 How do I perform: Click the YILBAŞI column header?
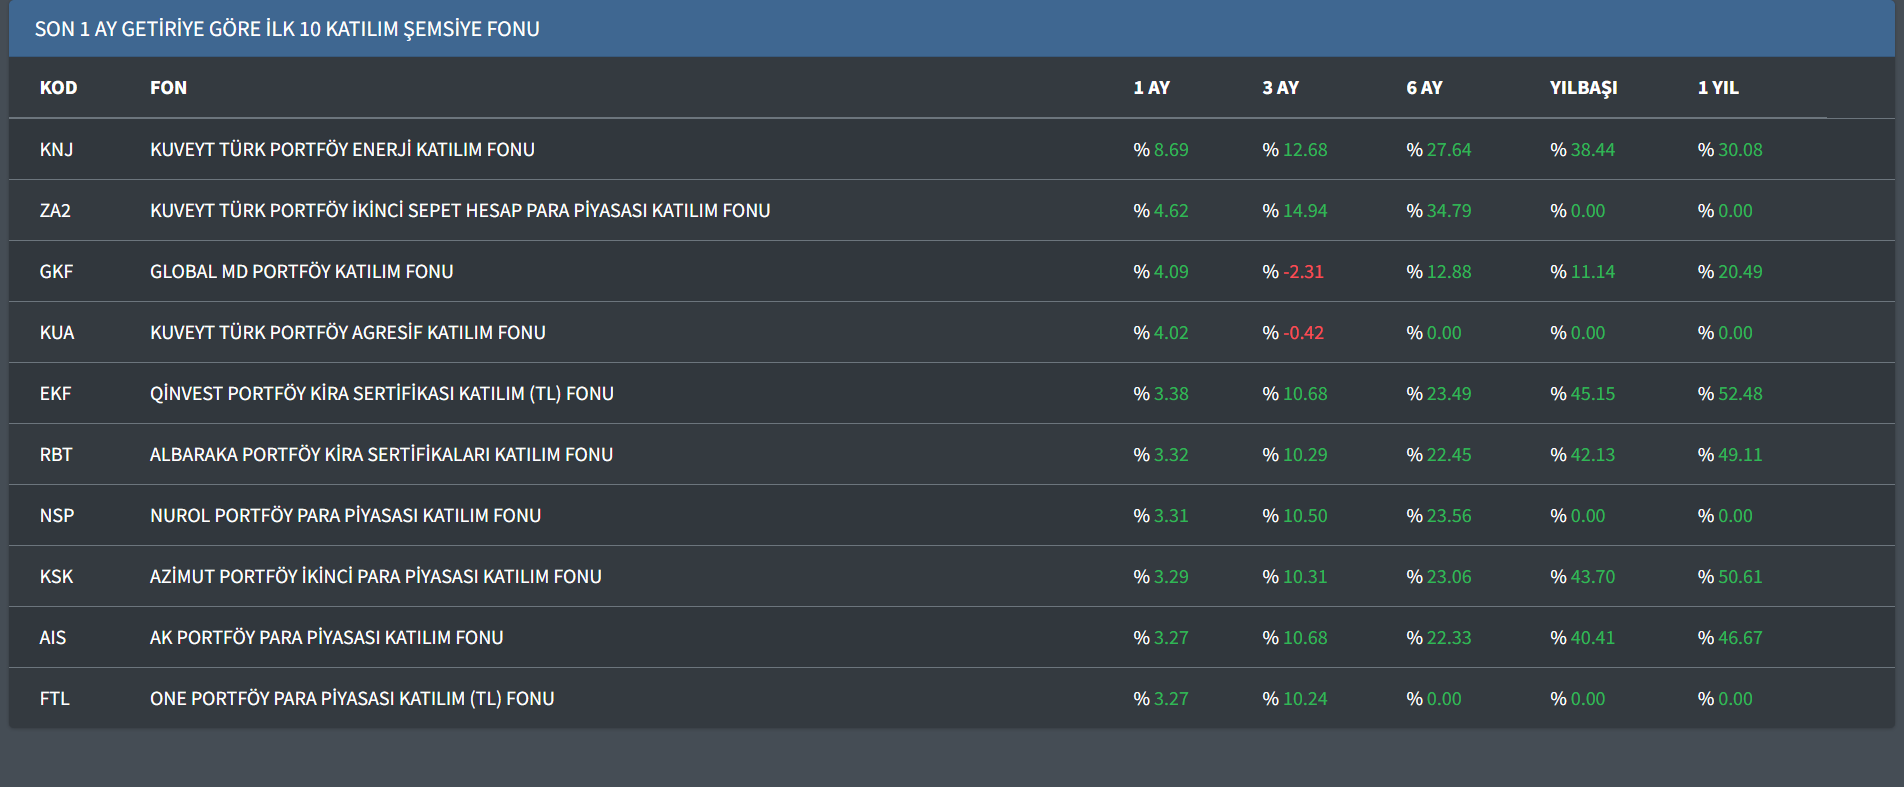point(1583,88)
